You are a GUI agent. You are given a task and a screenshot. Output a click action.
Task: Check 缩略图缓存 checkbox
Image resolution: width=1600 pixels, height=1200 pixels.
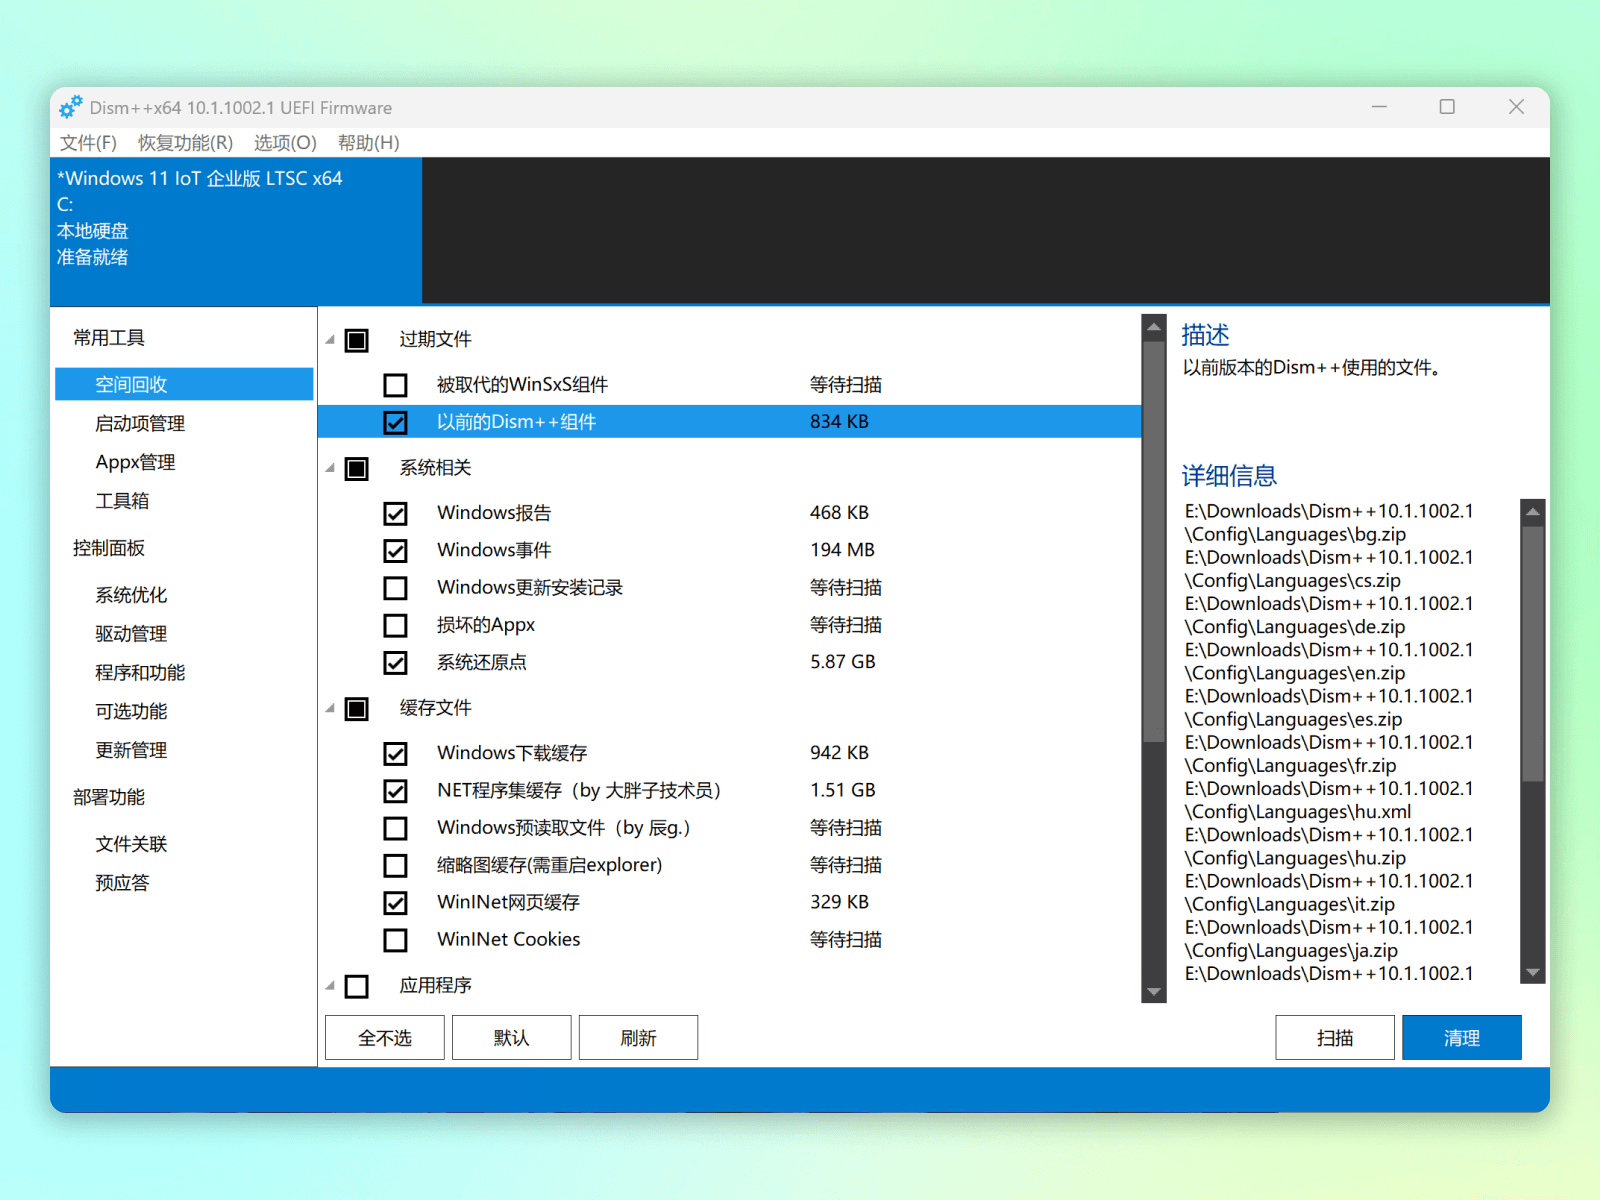(x=396, y=865)
